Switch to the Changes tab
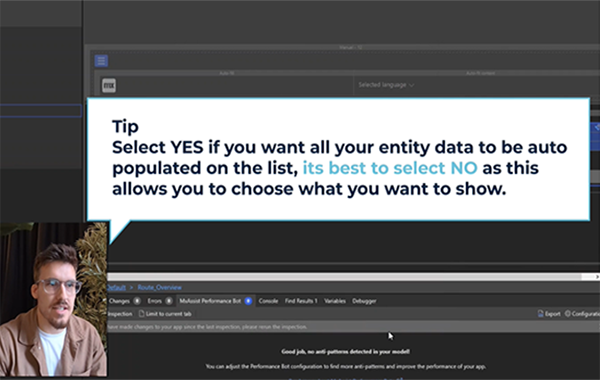This screenshot has height=380, width=600. tap(119, 301)
